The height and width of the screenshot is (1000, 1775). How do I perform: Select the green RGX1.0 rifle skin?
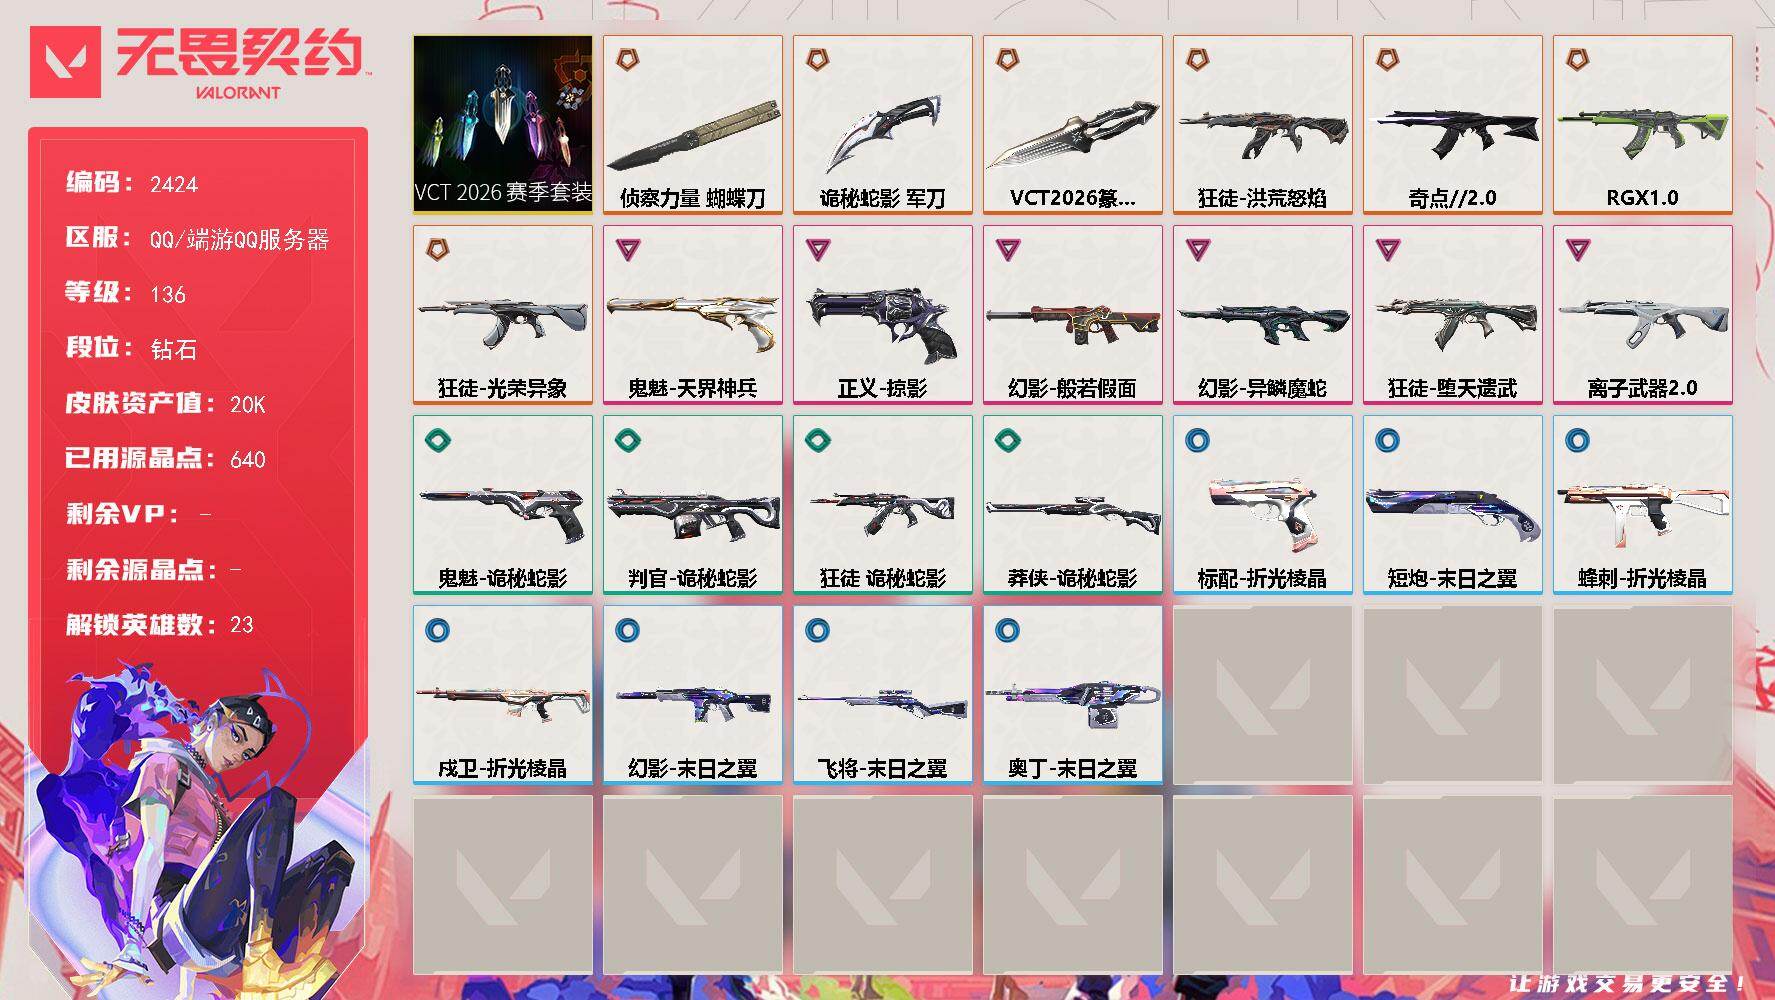point(1642,124)
